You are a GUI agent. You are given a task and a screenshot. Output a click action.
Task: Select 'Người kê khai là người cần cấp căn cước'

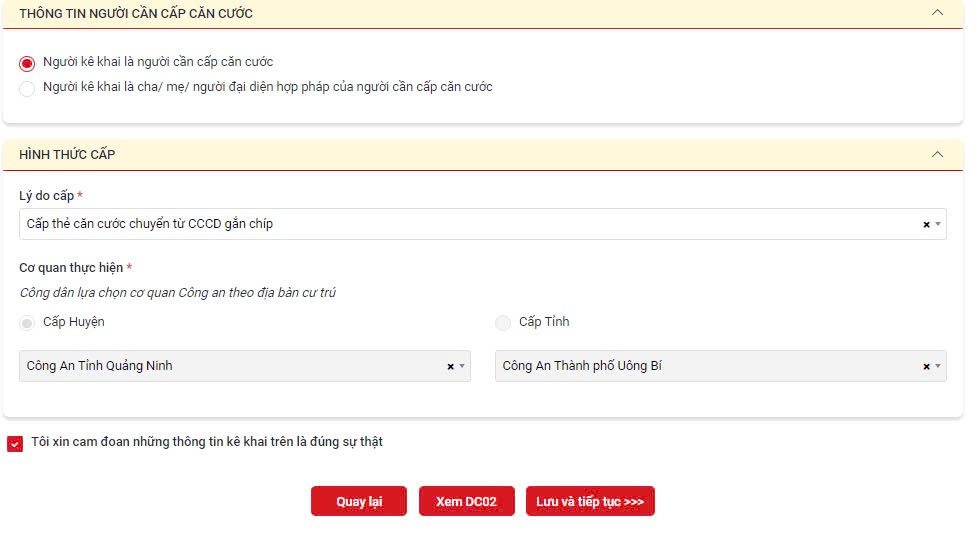[x=27, y=63]
